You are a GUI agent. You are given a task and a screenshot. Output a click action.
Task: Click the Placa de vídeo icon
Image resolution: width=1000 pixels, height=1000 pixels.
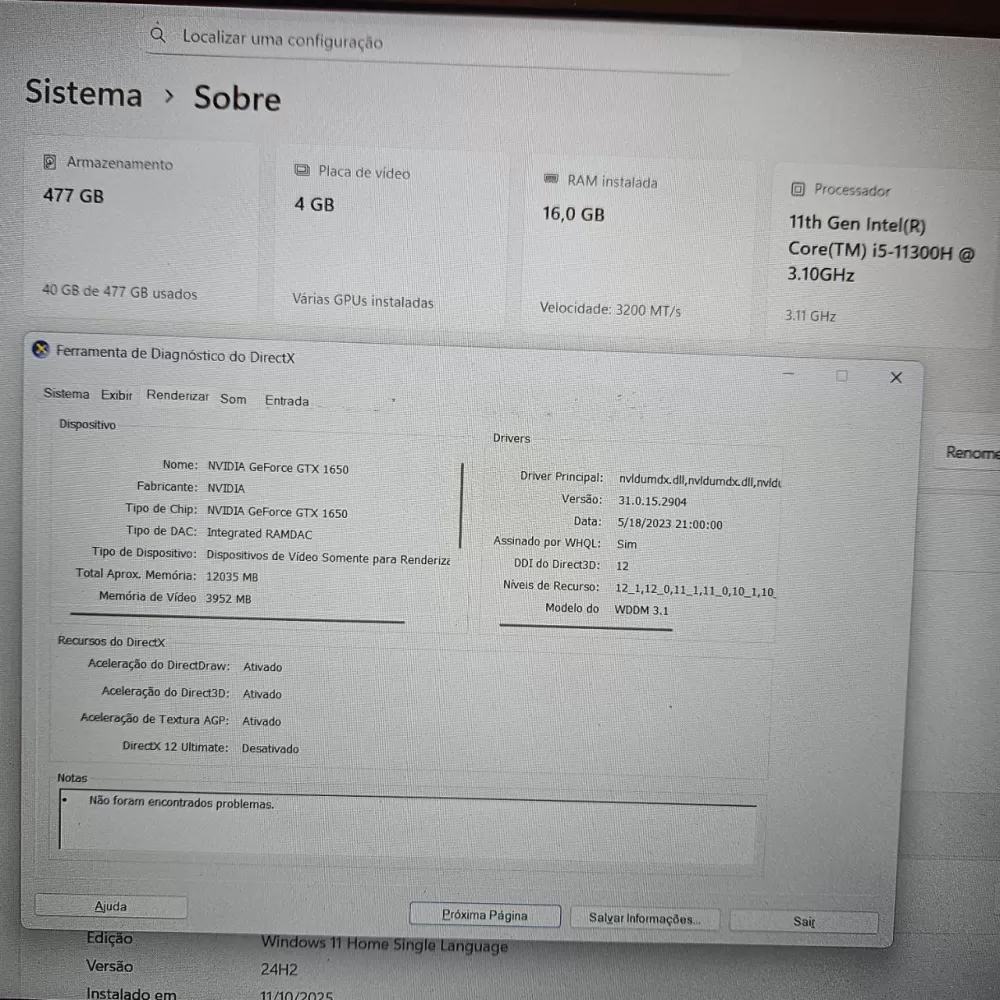pyautogui.click(x=302, y=171)
